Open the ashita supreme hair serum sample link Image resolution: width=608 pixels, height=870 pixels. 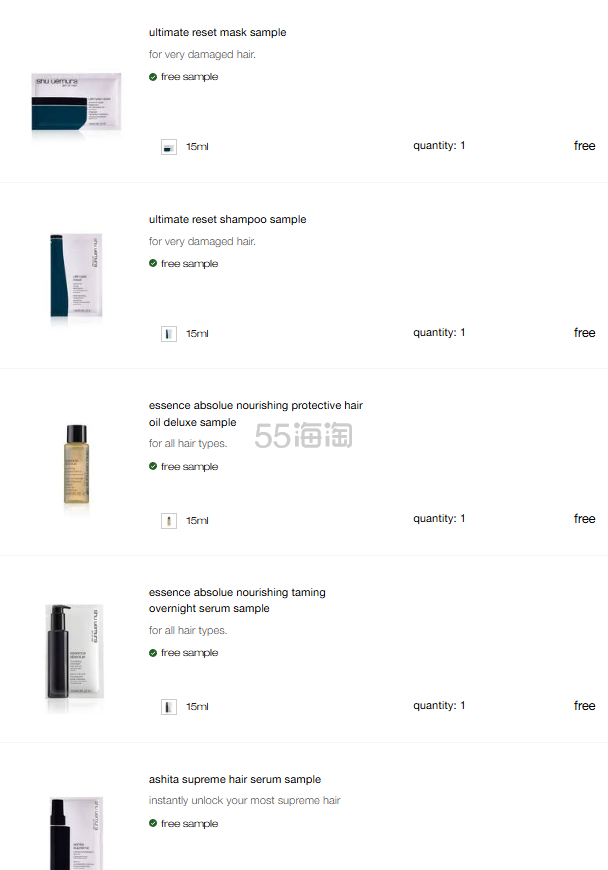point(235,780)
